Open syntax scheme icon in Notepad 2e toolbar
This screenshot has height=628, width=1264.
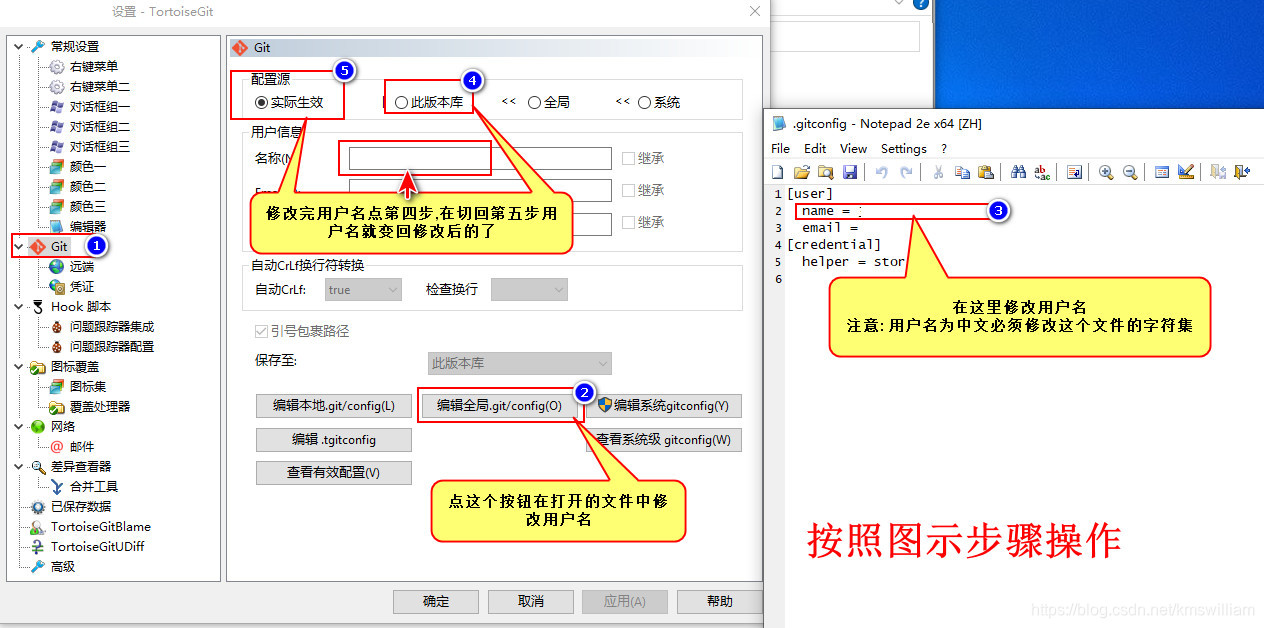pos(1162,172)
